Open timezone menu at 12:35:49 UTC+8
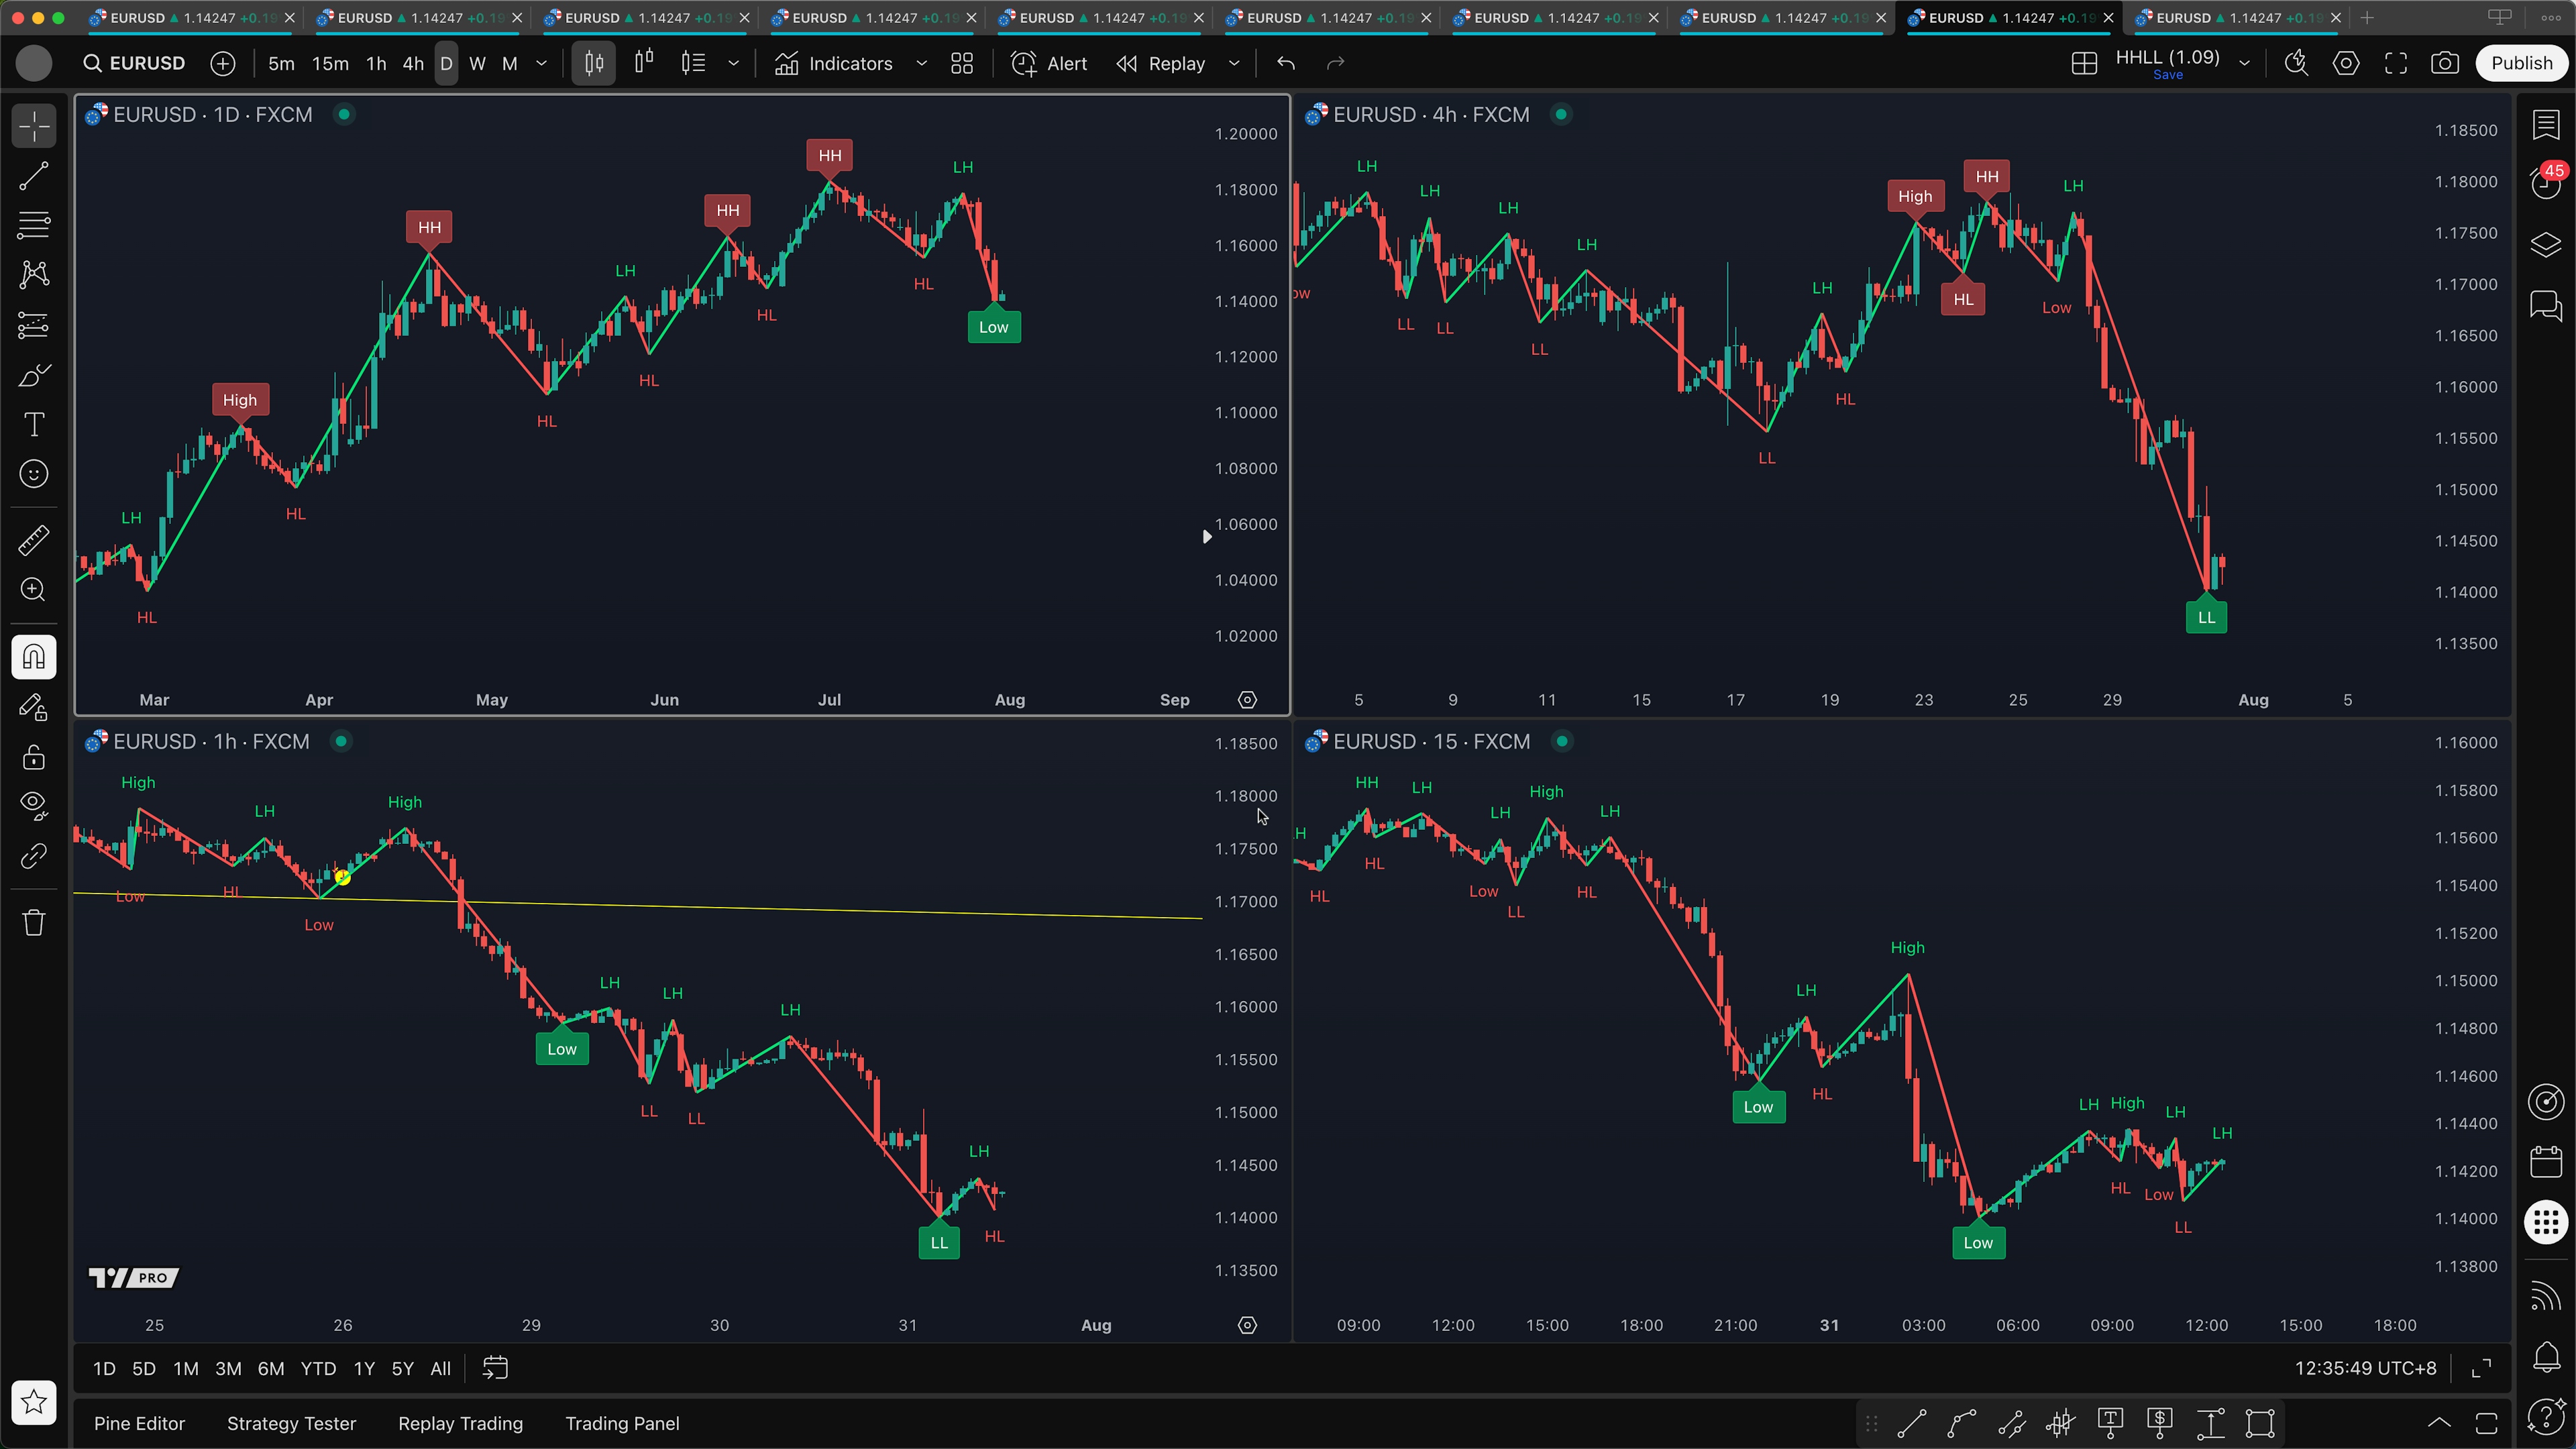The height and width of the screenshot is (1449, 2576). click(x=2365, y=1368)
